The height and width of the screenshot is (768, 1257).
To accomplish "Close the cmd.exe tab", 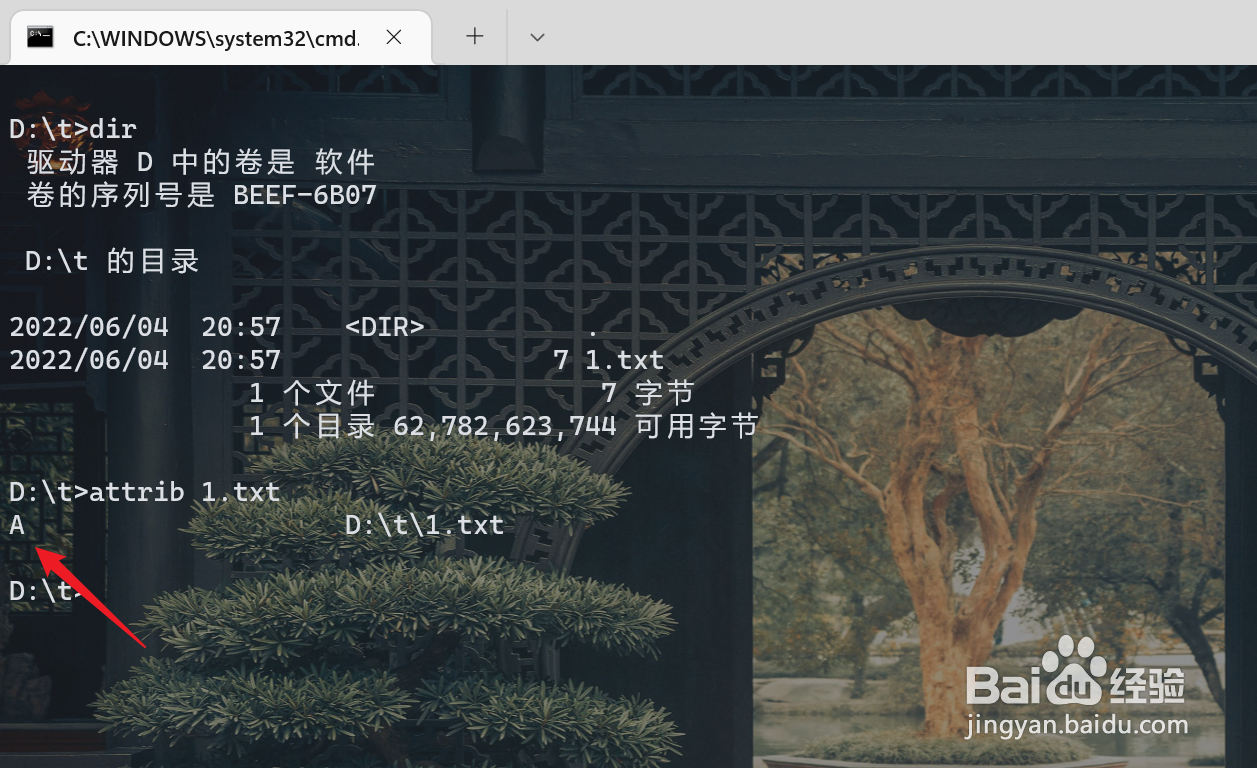I will tap(394, 37).
